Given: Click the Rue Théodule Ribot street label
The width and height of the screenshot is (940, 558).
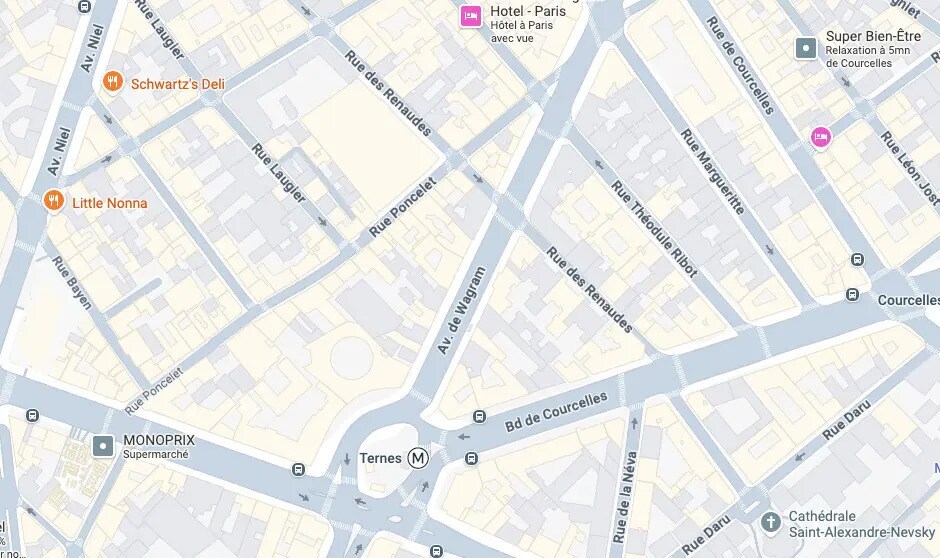Looking at the screenshot, I should tap(654, 229).
